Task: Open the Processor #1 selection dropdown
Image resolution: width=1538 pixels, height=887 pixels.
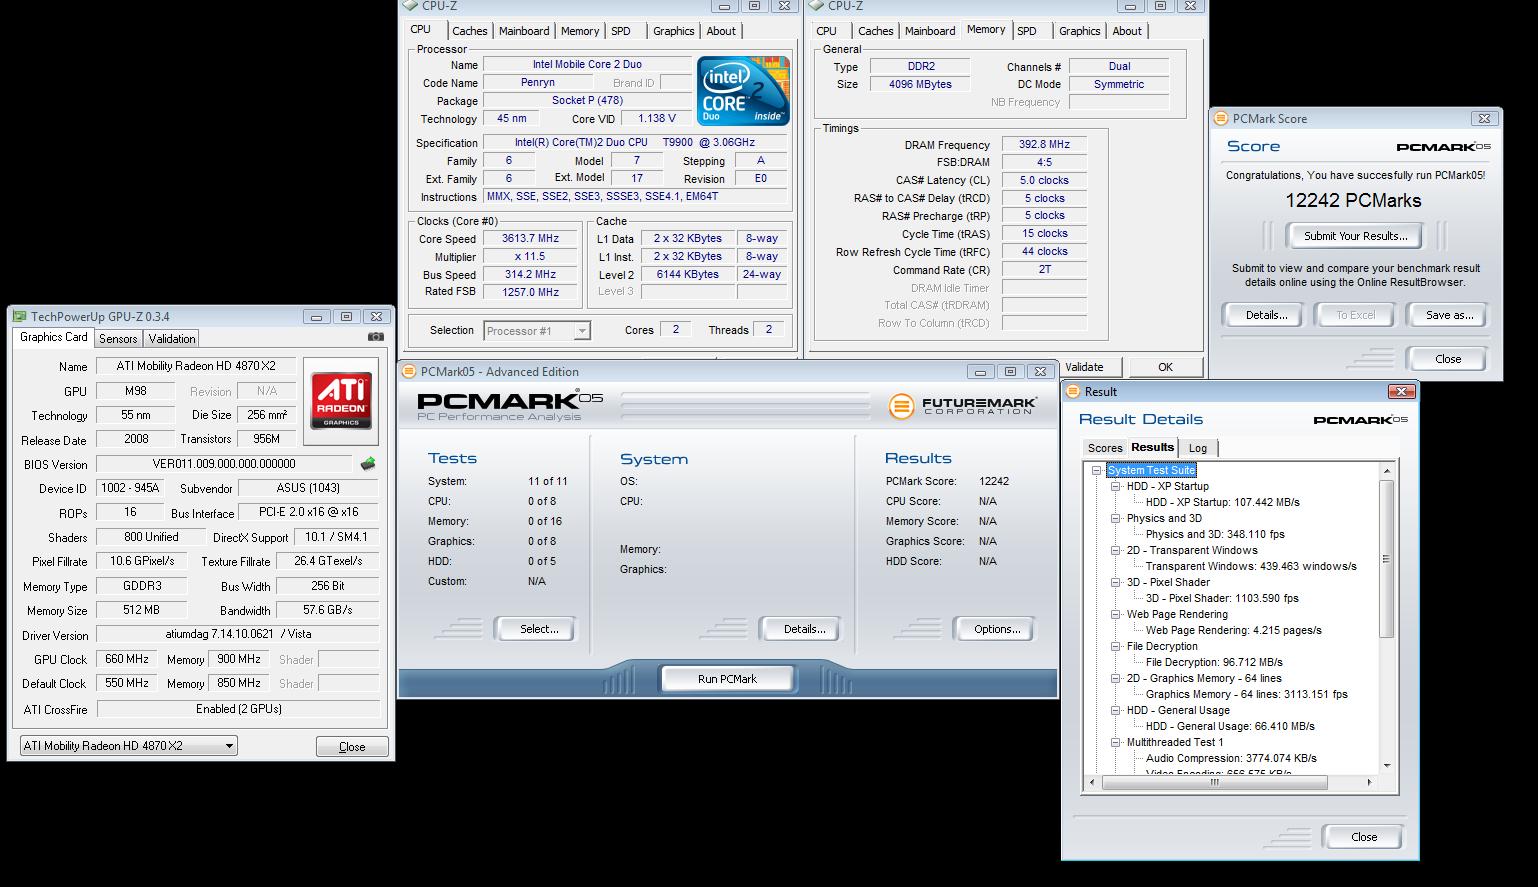Action: (537, 331)
